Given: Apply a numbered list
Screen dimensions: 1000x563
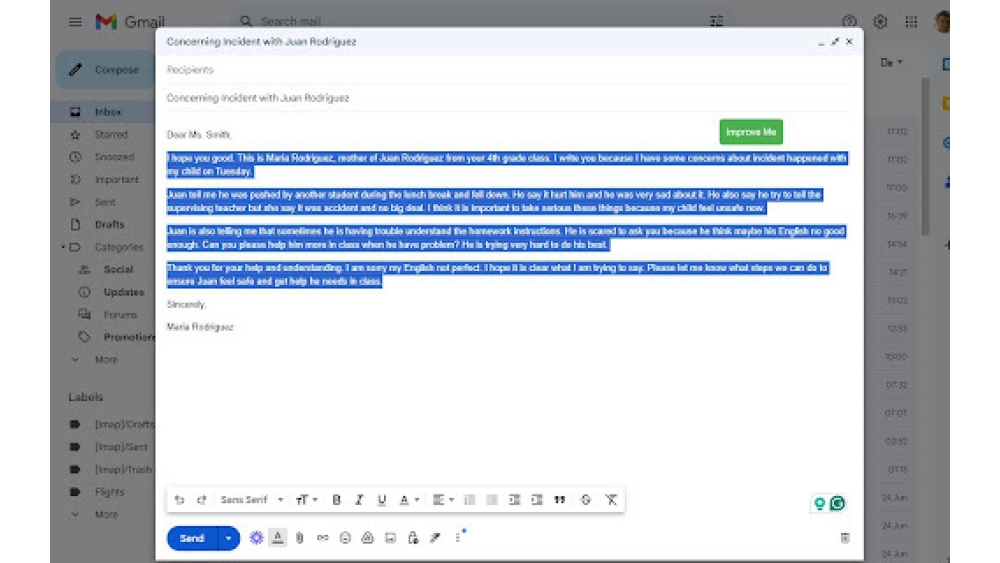Looking at the screenshot, I should (469, 500).
